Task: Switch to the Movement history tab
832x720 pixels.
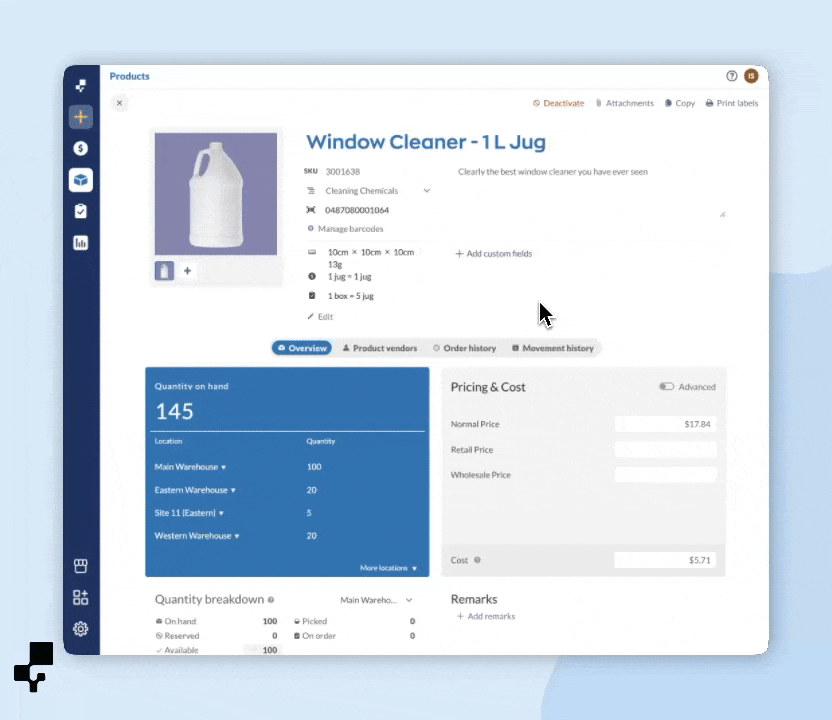Action: click(x=552, y=348)
